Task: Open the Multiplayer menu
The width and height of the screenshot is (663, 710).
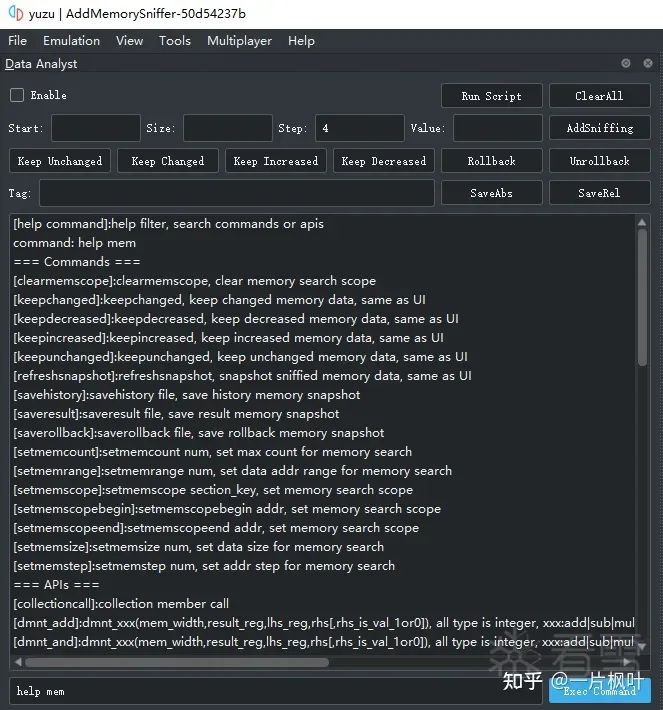Action: tap(240, 41)
